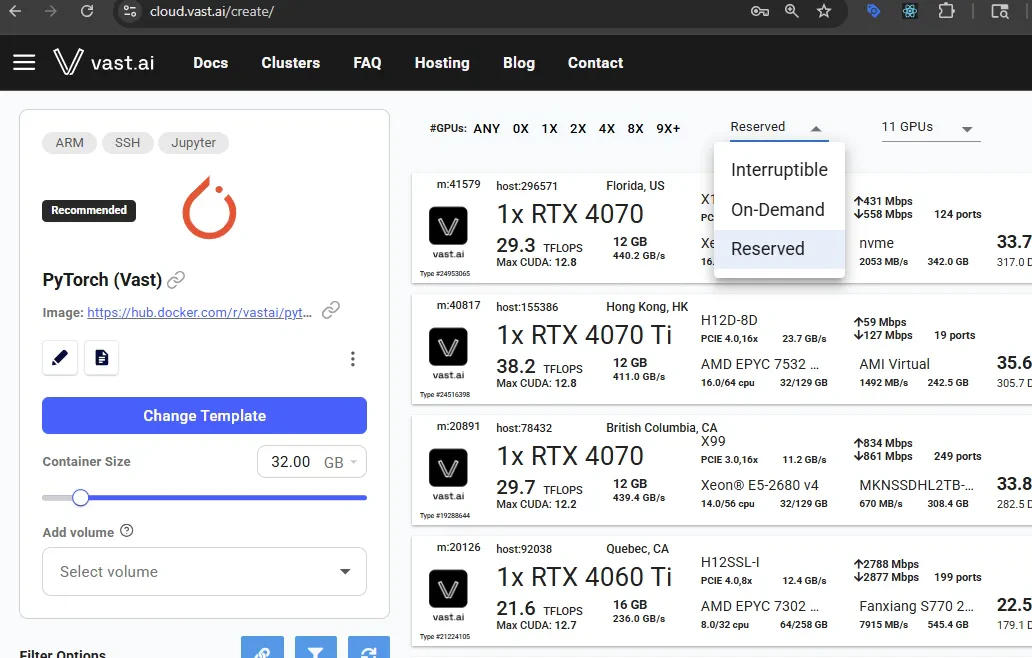Image resolution: width=1032 pixels, height=658 pixels.
Task: Bookmark this page with the star icon
Action: click(x=824, y=11)
